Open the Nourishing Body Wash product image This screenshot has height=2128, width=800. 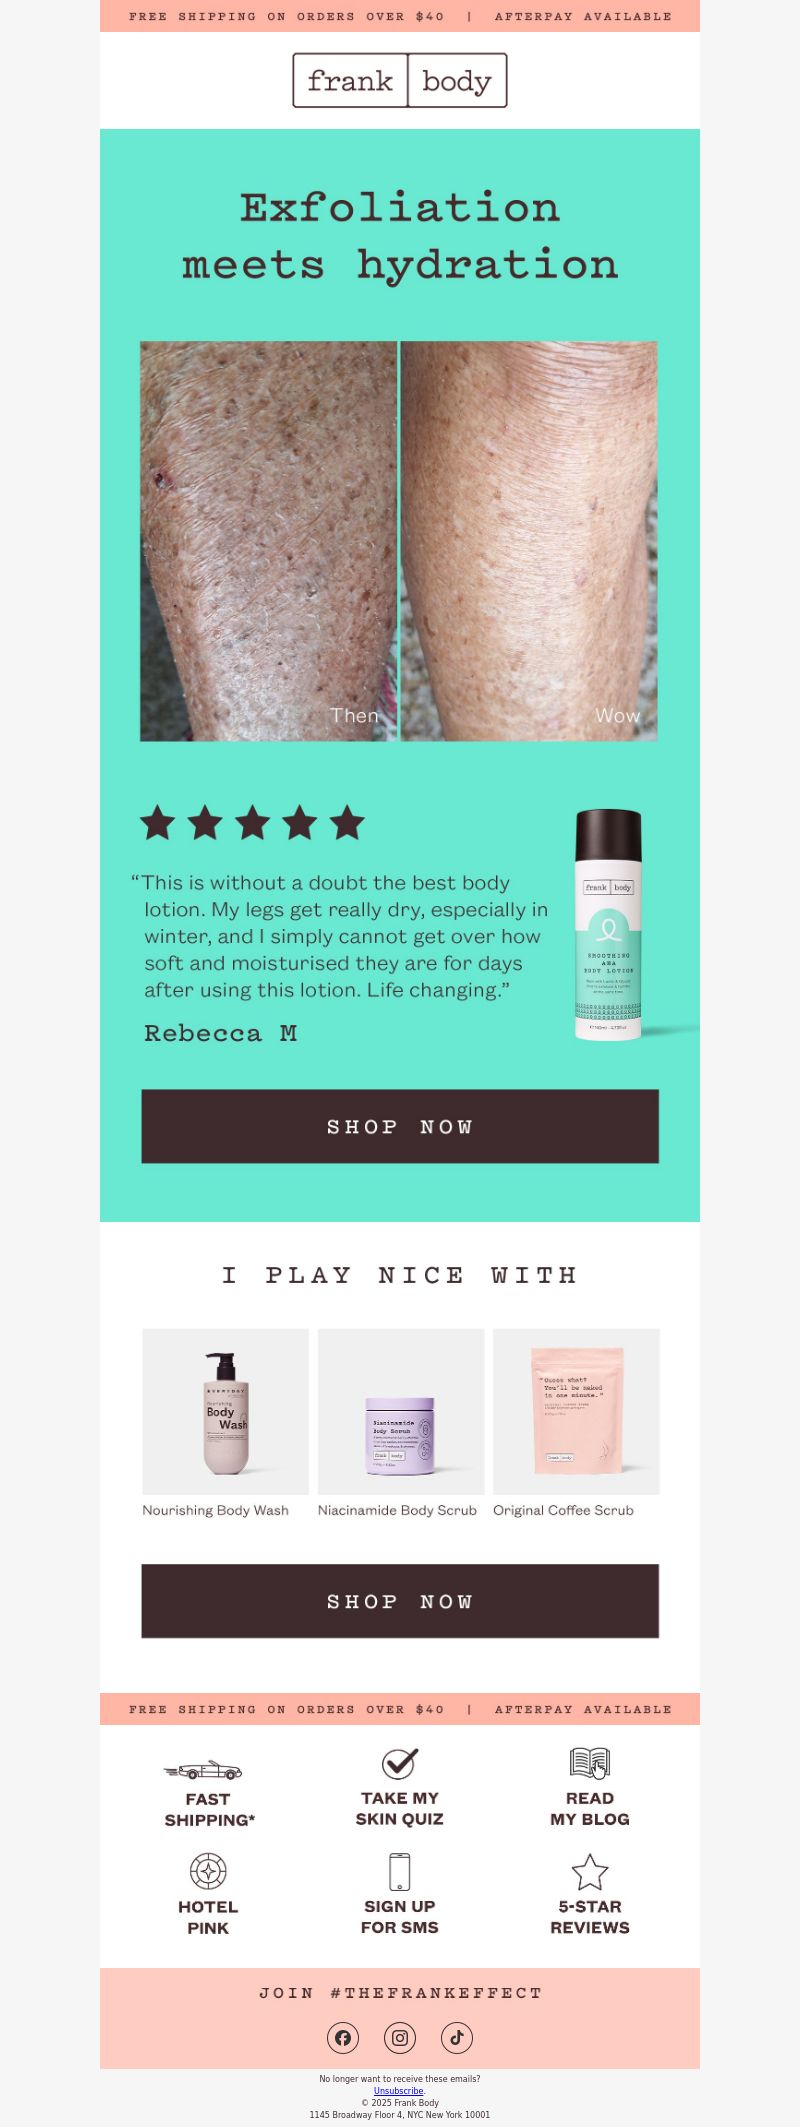pos(225,1411)
